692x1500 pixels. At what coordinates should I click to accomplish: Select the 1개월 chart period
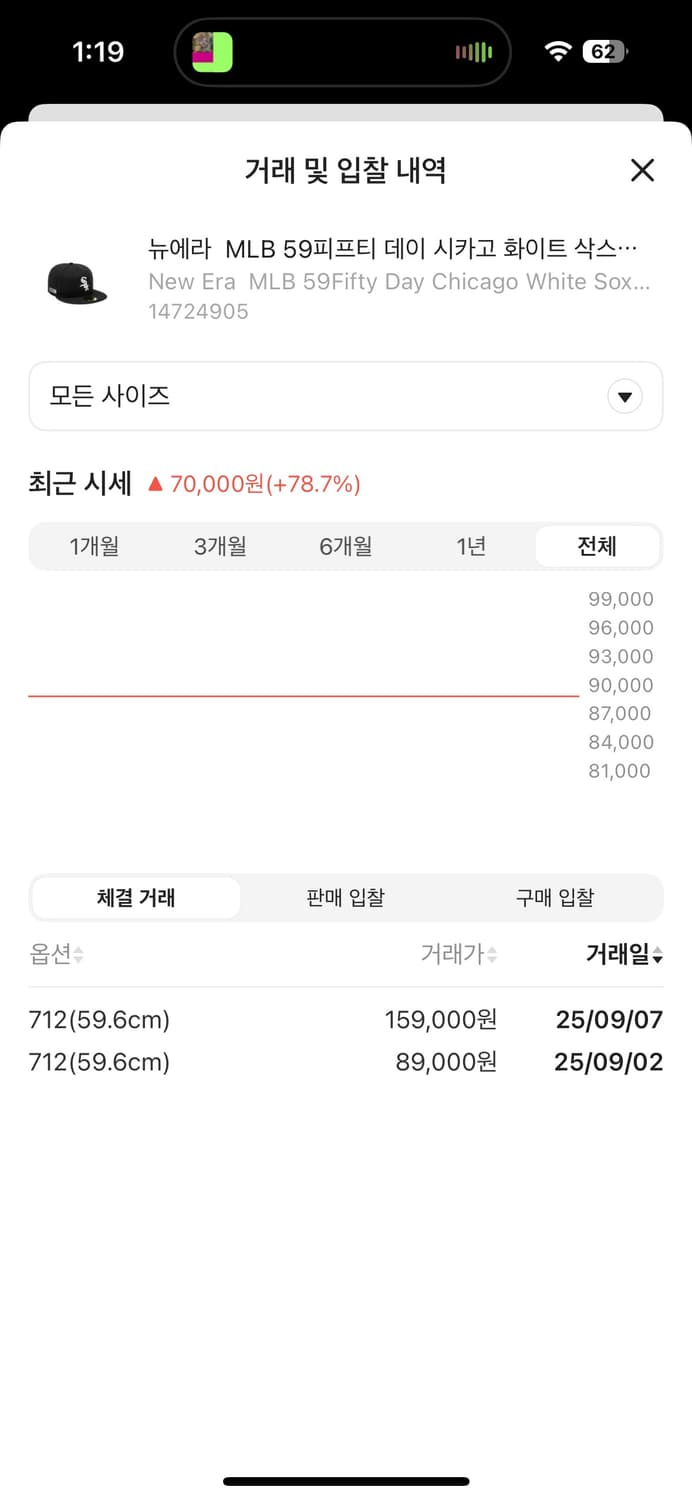(x=93, y=546)
